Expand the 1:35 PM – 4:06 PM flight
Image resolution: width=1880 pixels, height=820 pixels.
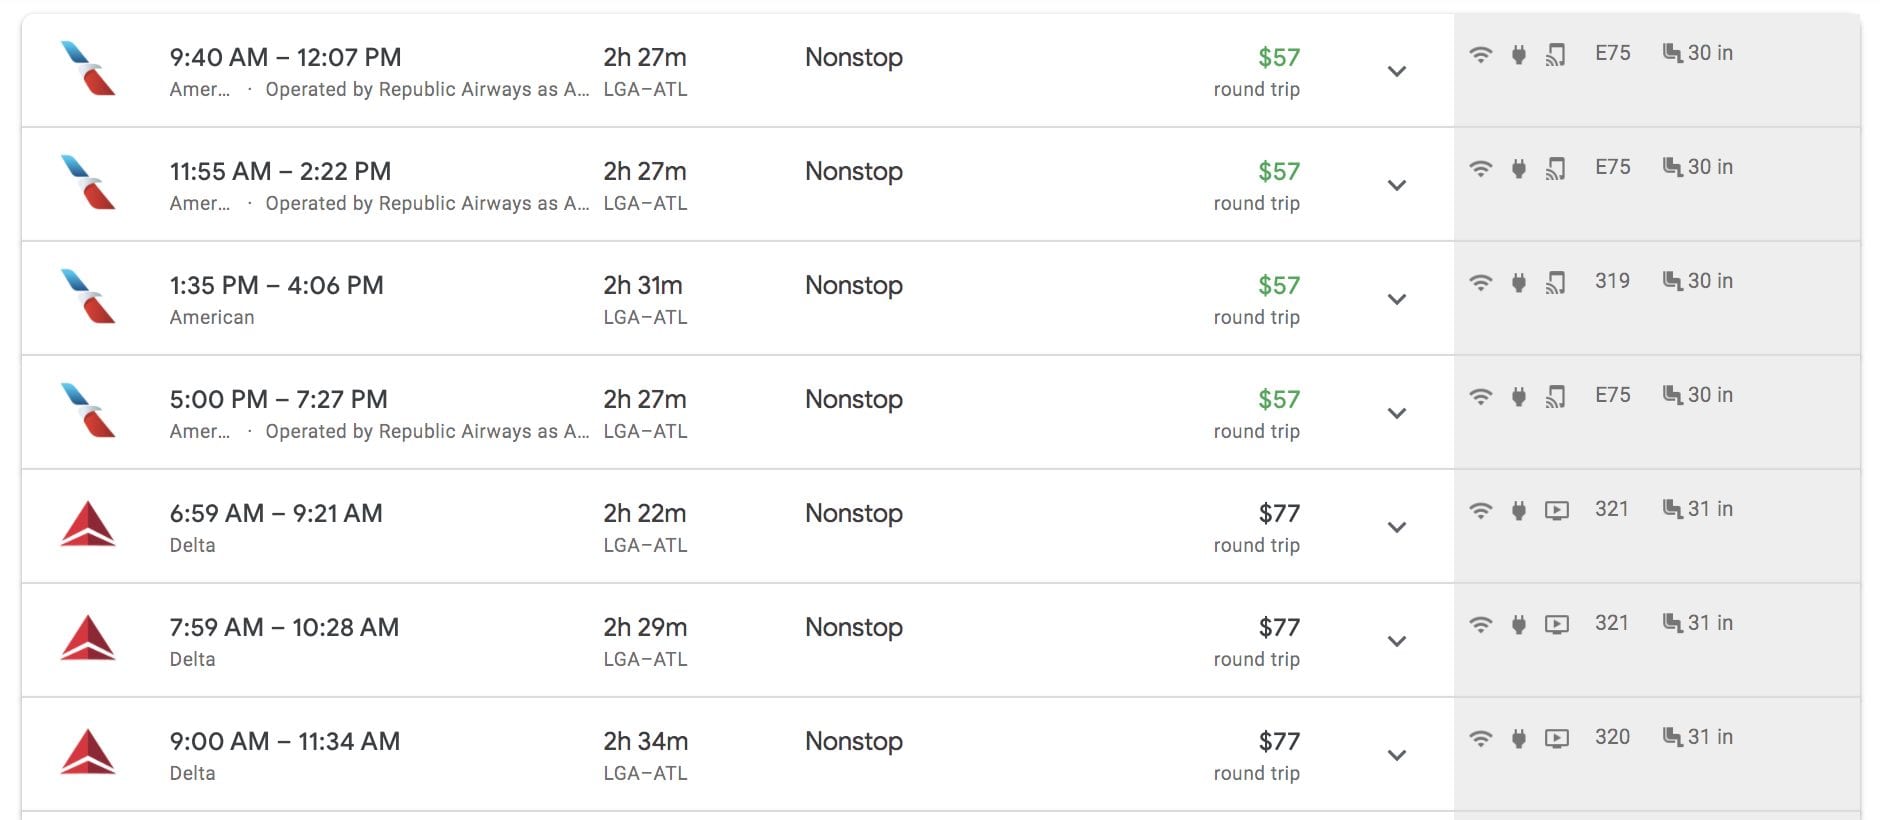tap(1397, 299)
